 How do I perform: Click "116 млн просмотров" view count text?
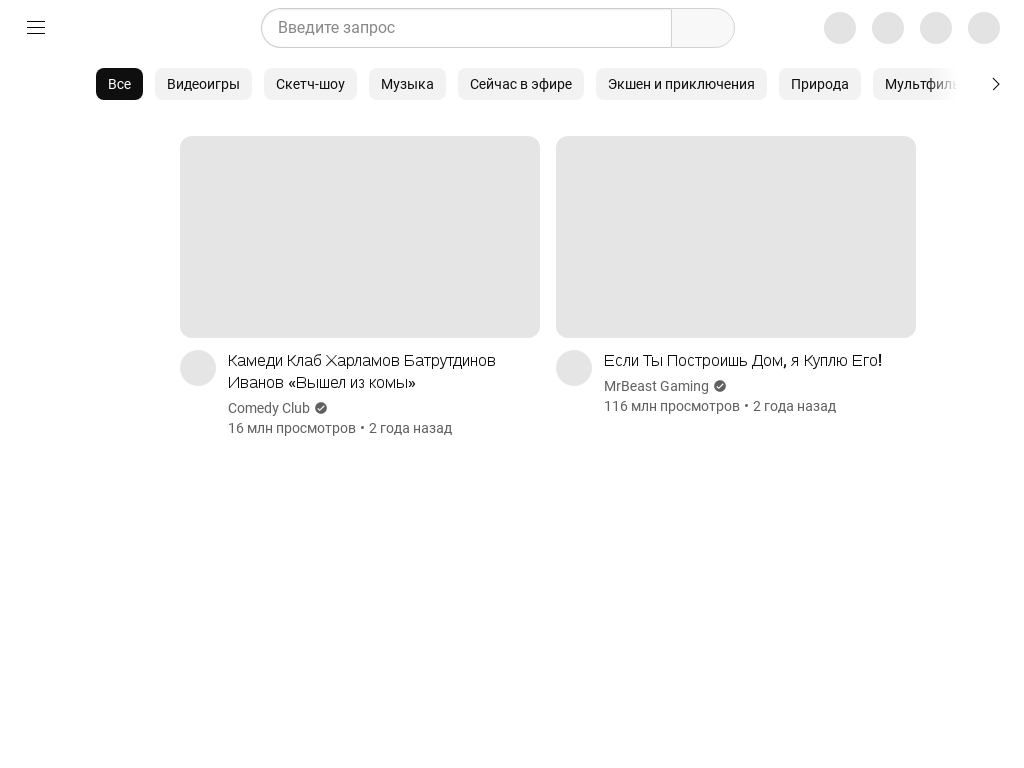pyautogui.click(x=671, y=406)
